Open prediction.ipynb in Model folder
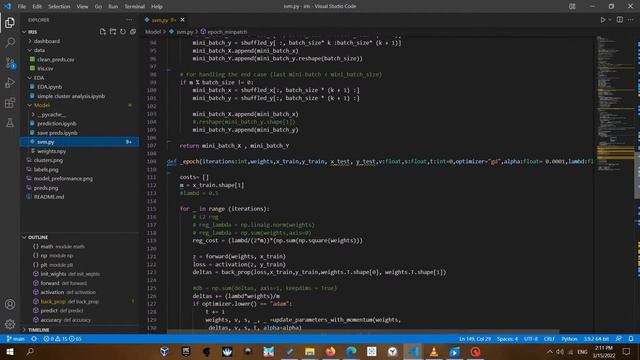 (x=57, y=124)
